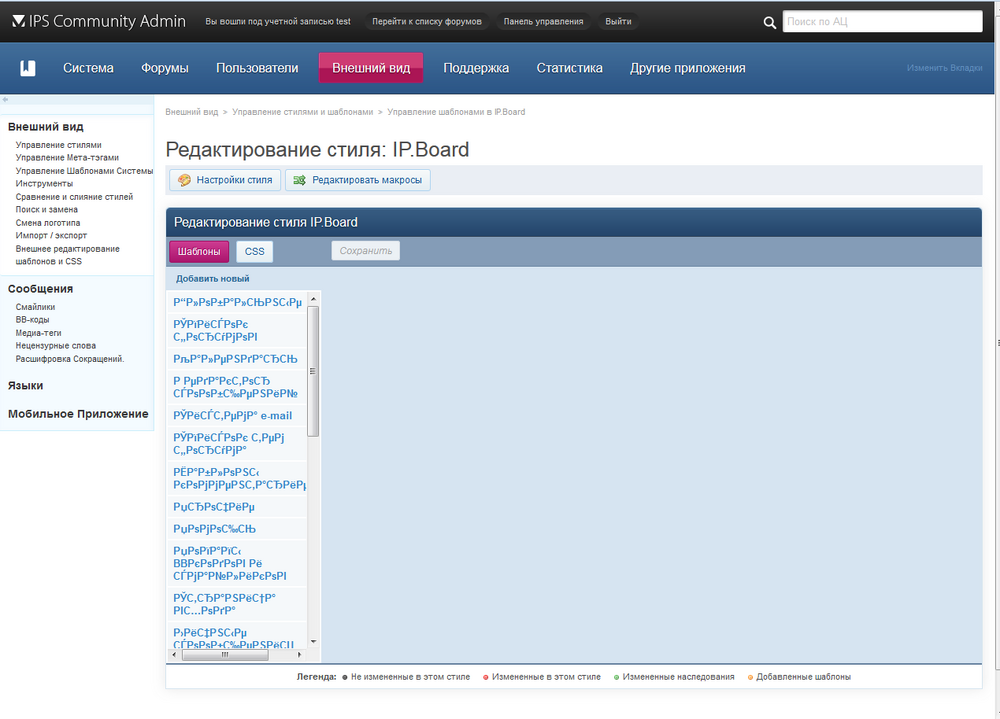Viewport: 1000px width, 719px height.
Task: Collapse sidebar using small left arrow
Action: click(x=5, y=100)
